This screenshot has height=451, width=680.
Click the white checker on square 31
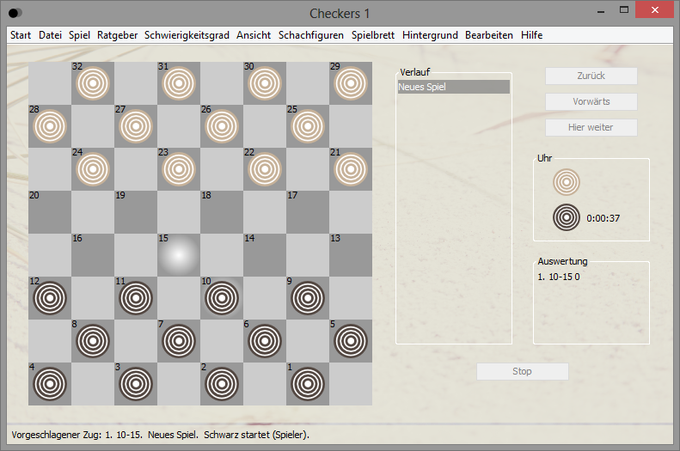pos(179,84)
